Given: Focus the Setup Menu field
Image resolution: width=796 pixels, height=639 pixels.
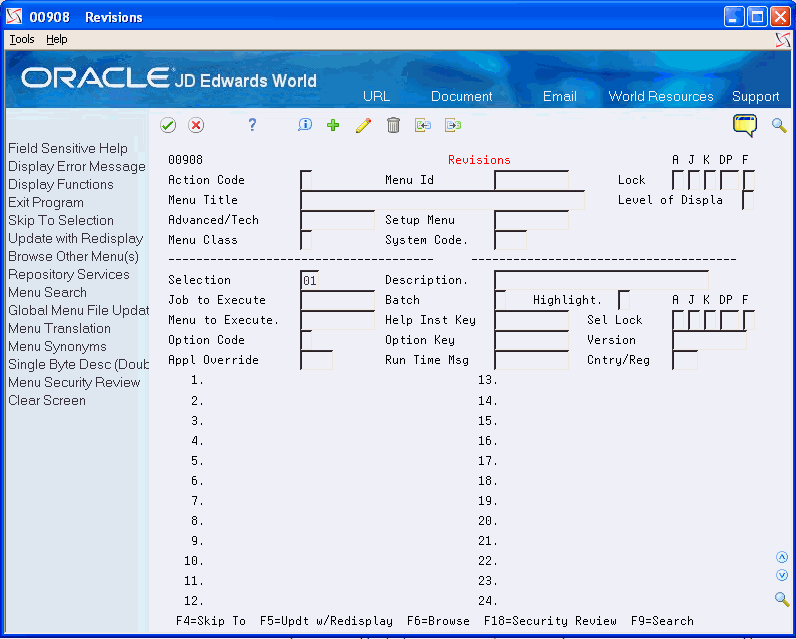Looking at the screenshot, I should coord(531,220).
